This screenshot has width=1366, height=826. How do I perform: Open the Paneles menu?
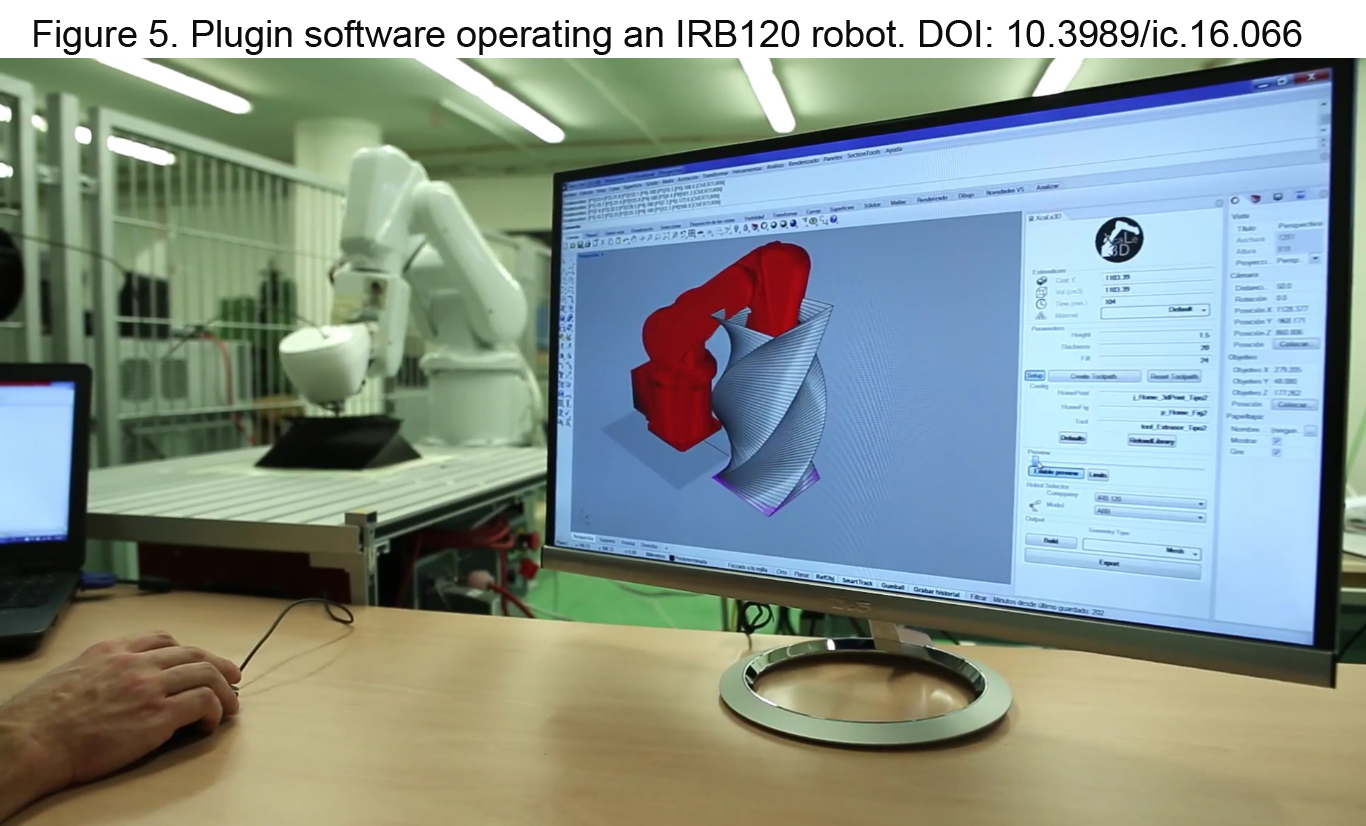click(x=833, y=158)
